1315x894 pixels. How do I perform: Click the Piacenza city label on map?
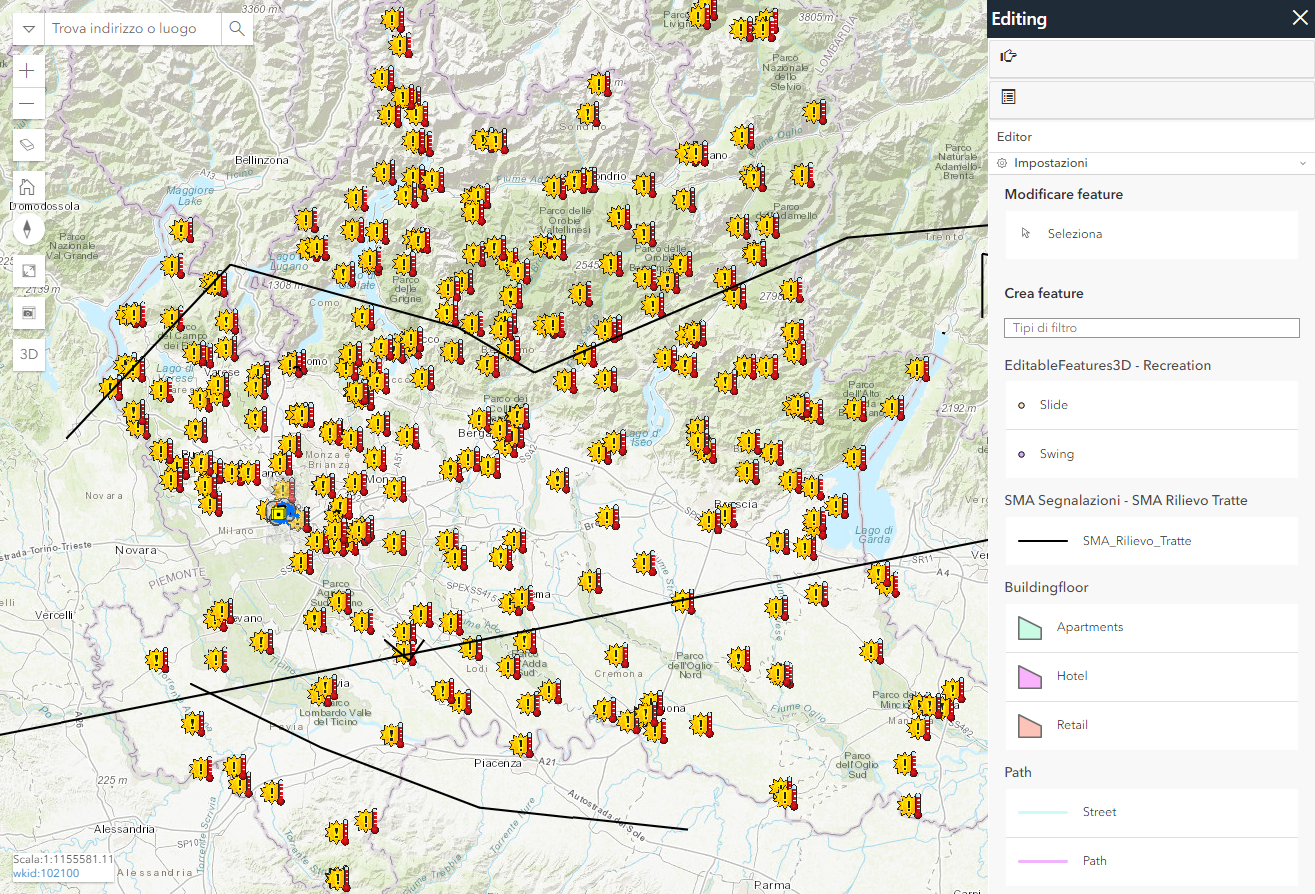(498, 763)
